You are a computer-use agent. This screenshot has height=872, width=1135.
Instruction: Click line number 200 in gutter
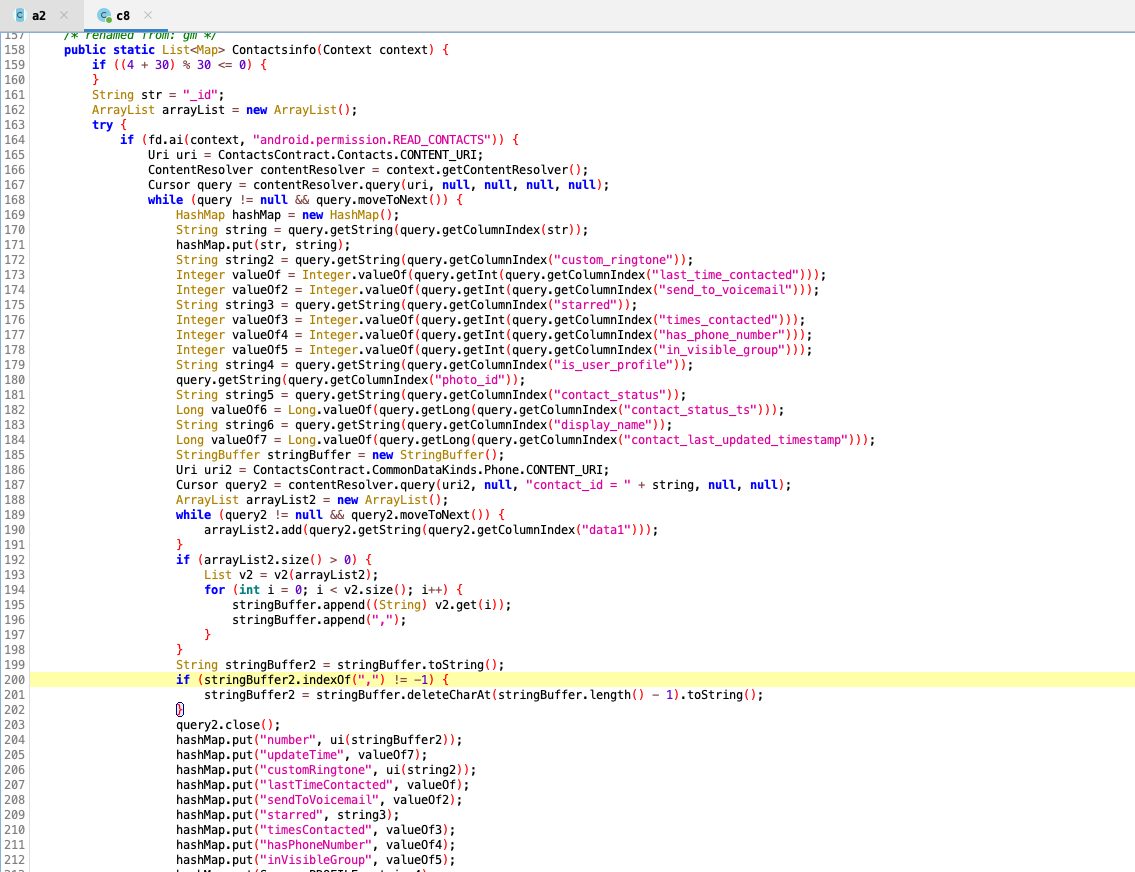(14, 680)
